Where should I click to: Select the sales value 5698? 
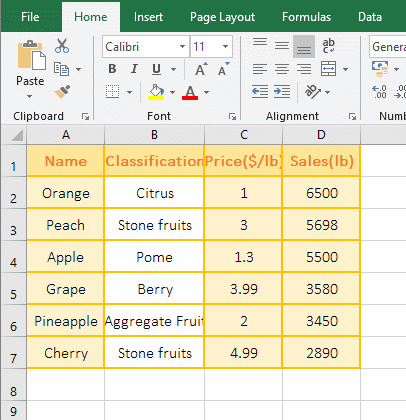[x=321, y=225]
